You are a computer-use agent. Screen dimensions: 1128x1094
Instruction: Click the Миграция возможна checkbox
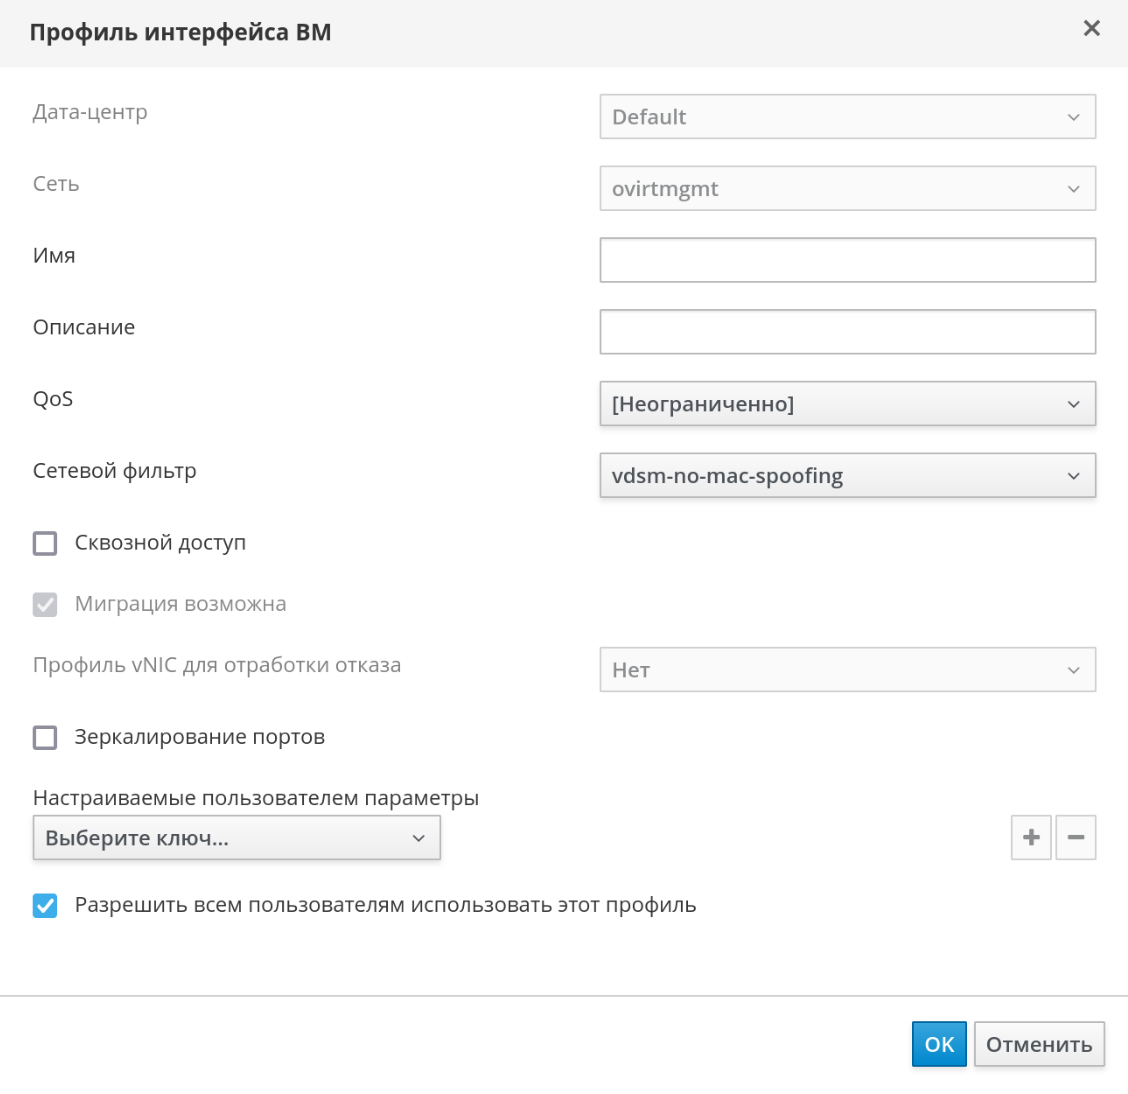pos(45,605)
